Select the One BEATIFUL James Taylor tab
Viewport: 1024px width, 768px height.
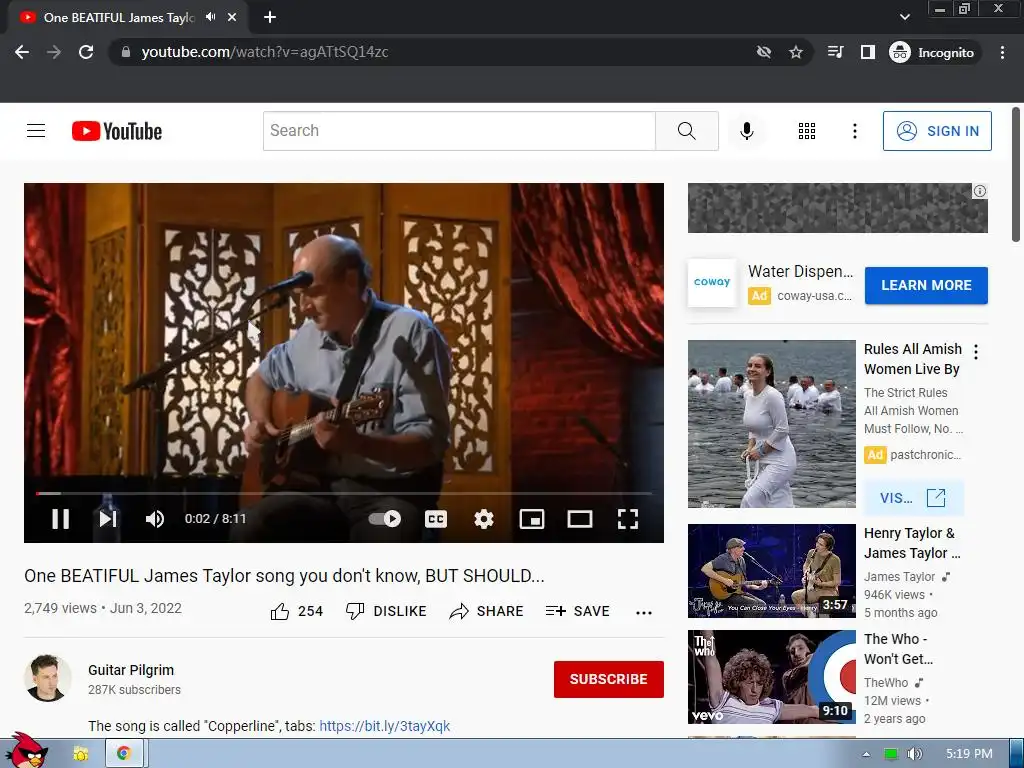coord(120,18)
